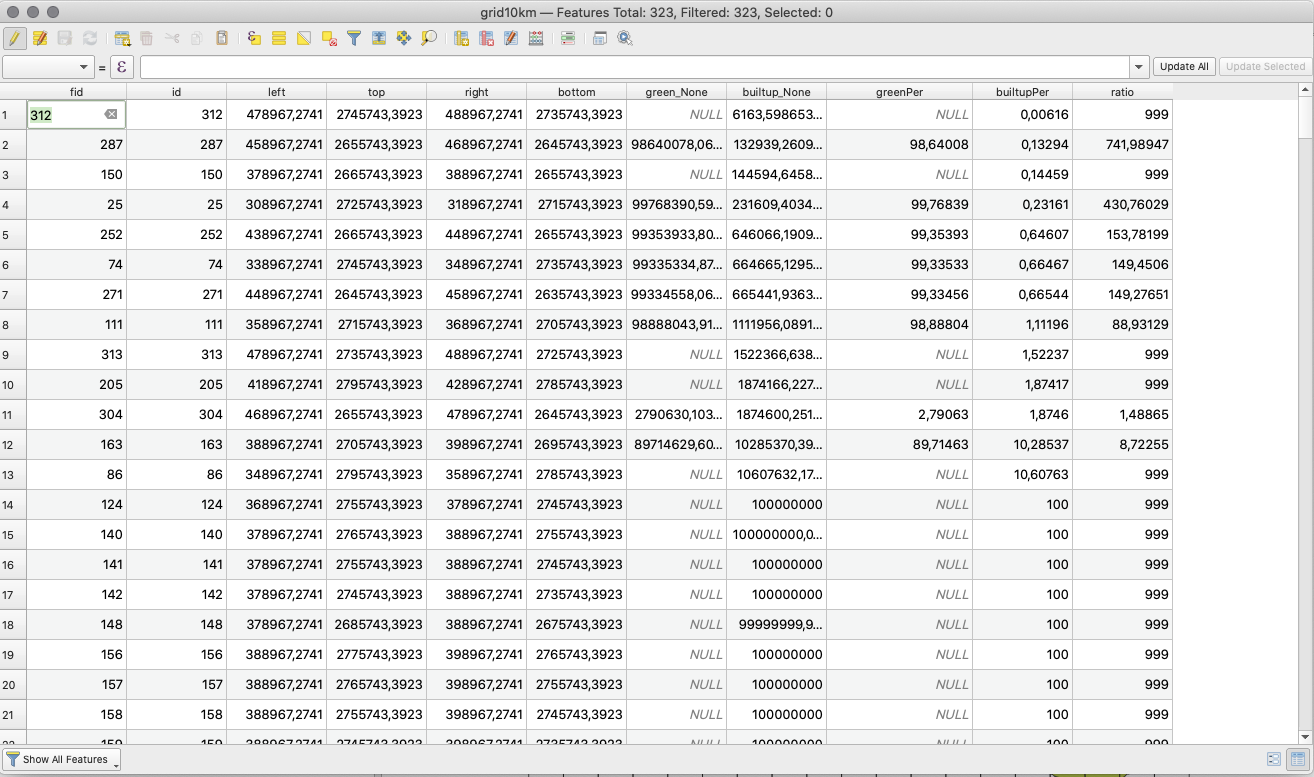Reload the attribute table
This screenshot has height=777, width=1314.
90,38
